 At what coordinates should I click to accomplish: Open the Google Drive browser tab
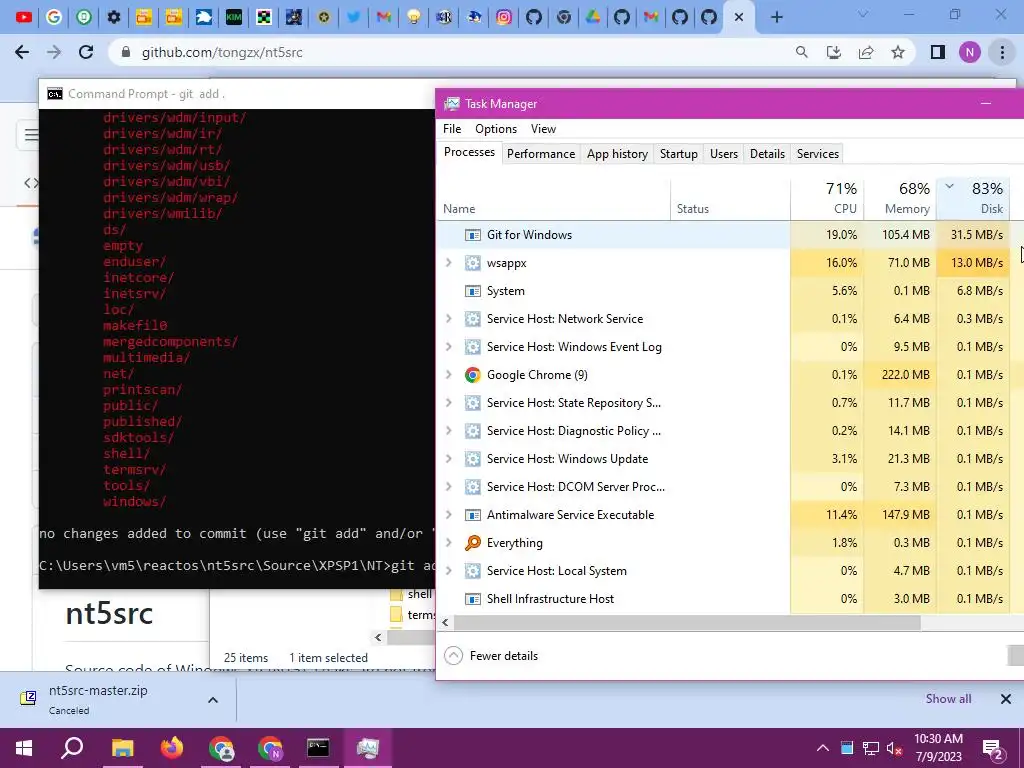pyautogui.click(x=592, y=17)
